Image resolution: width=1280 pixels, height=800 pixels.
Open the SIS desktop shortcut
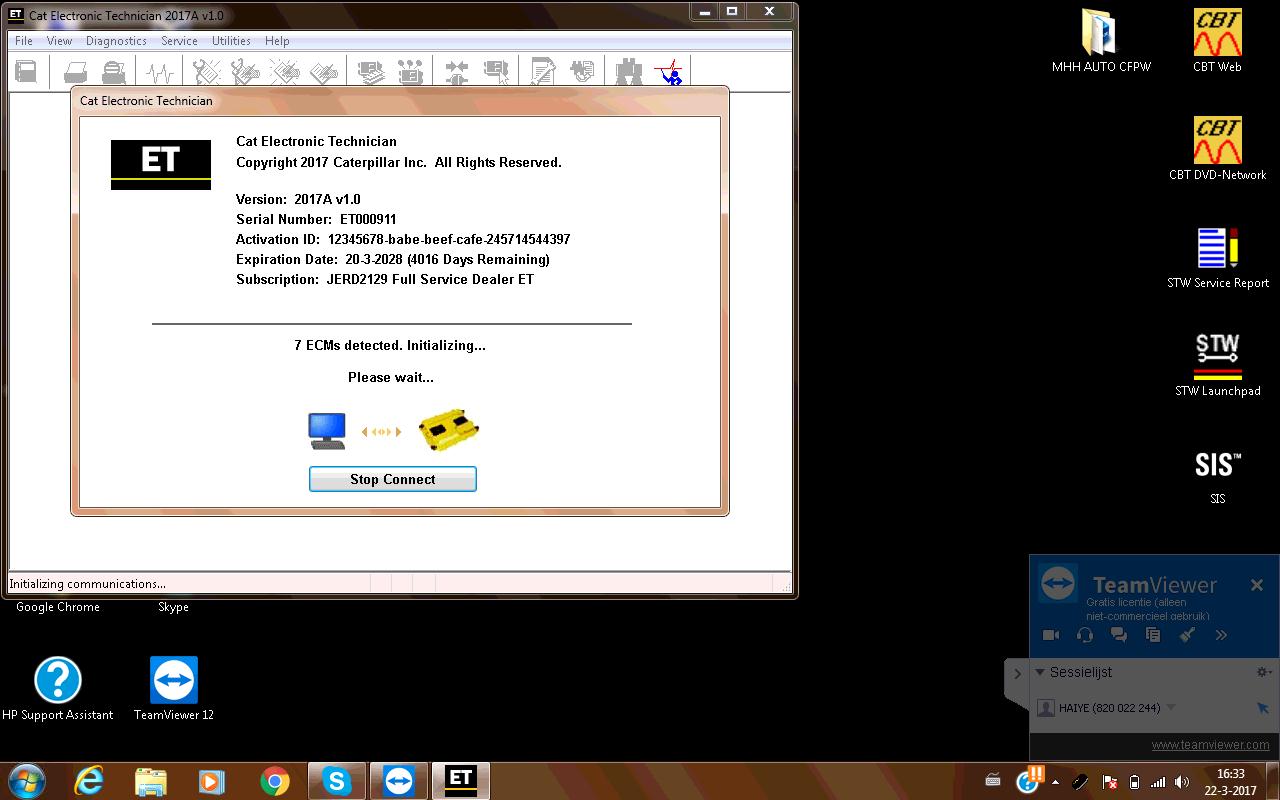point(1217,473)
